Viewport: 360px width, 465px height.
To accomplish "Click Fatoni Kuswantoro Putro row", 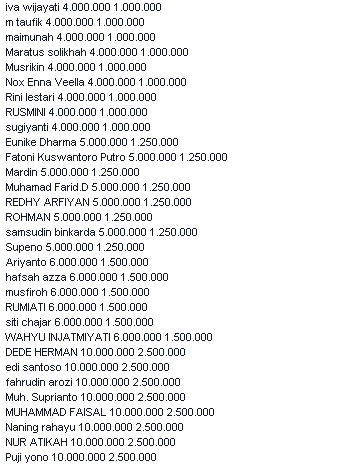I will [116, 157].
